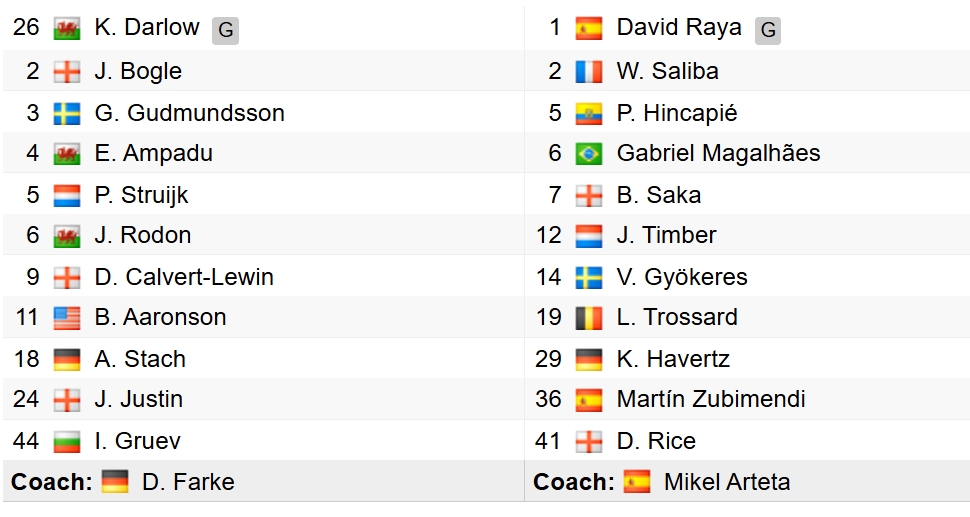Select shirt number 44 in left lineup
Image resolution: width=970 pixels, height=517 pixels.
(x=26, y=441)
